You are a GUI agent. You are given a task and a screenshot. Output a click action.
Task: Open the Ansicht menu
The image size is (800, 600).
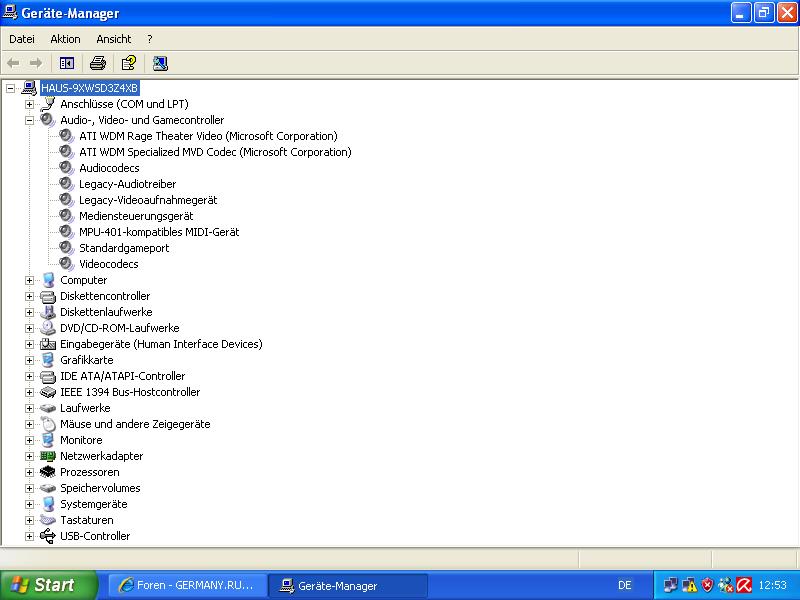point(114,39)
